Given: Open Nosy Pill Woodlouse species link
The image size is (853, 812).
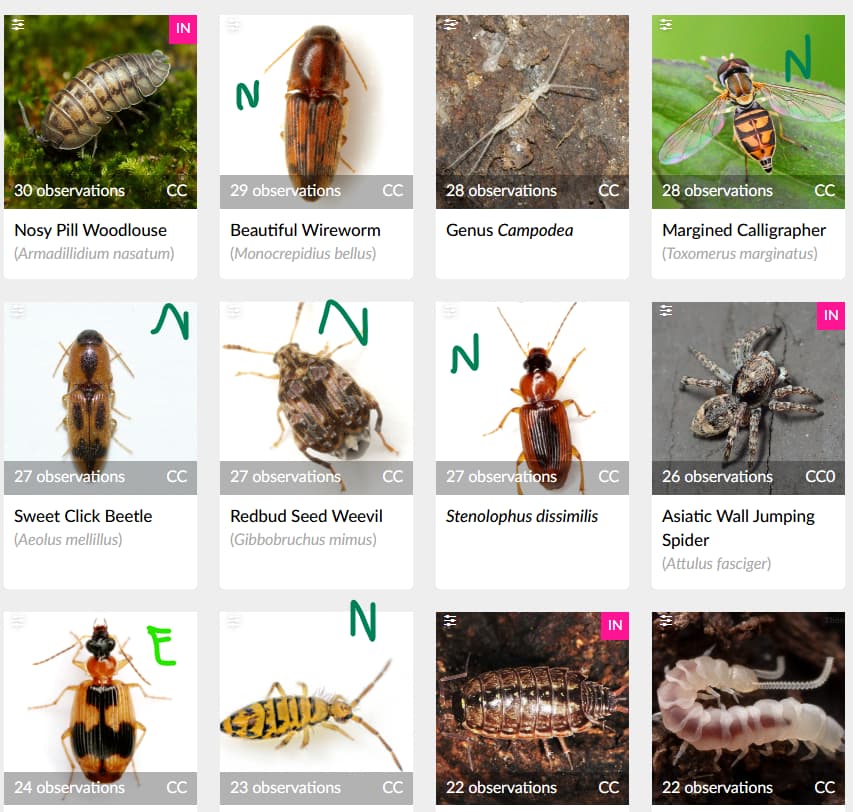Looking at the screenshot, I should [x=90, y=230].
